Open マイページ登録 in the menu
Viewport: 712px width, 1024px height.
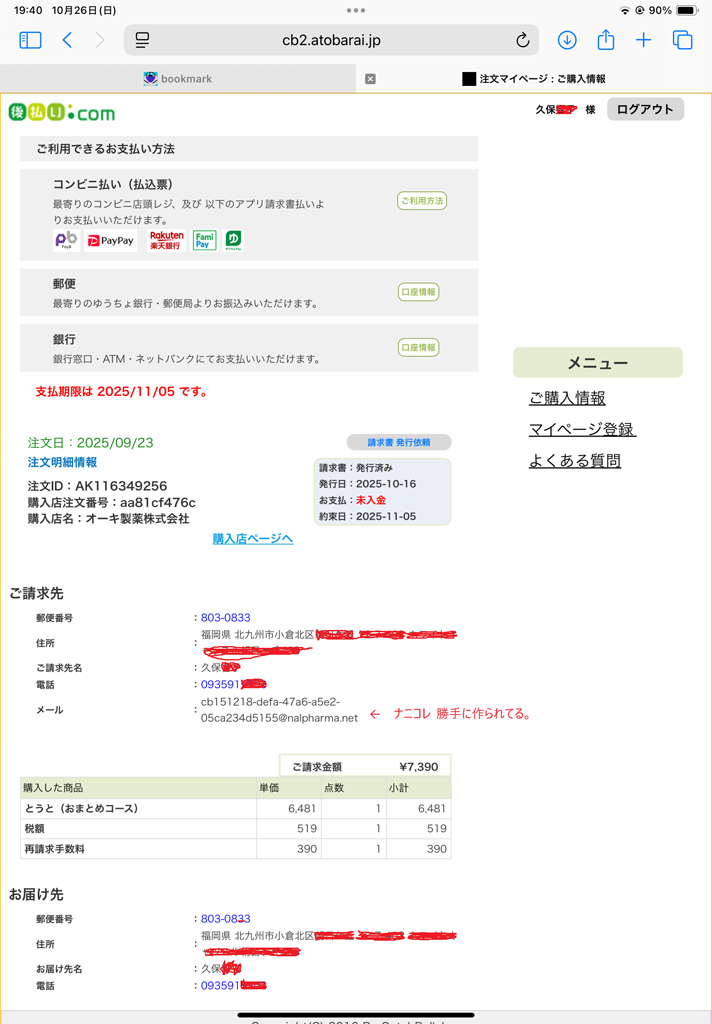pos(582,429)
